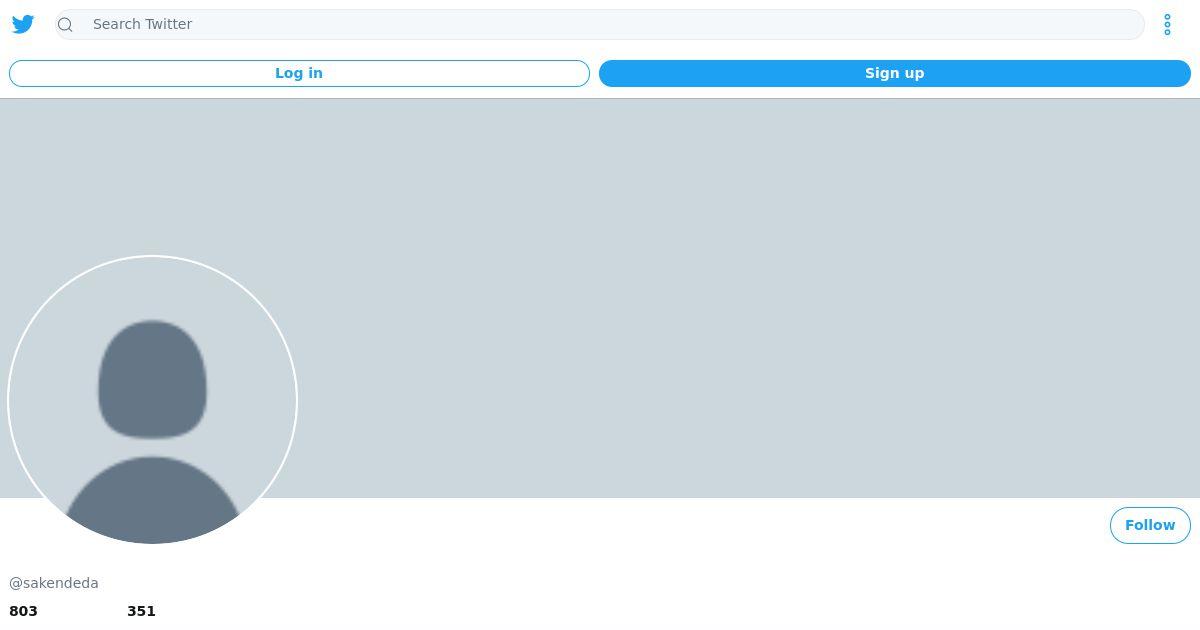Go to Twitter home via bird icon
This screenshot has width=1200, height=630.
(x=23, y=24)
